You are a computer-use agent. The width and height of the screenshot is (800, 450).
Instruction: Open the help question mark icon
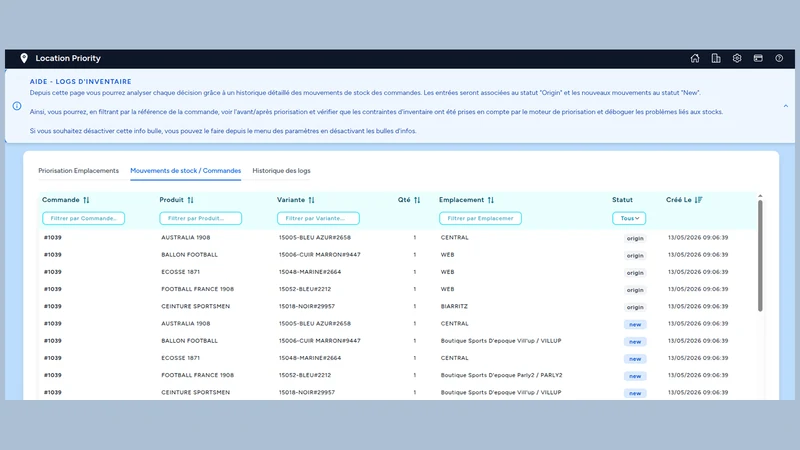779,58
